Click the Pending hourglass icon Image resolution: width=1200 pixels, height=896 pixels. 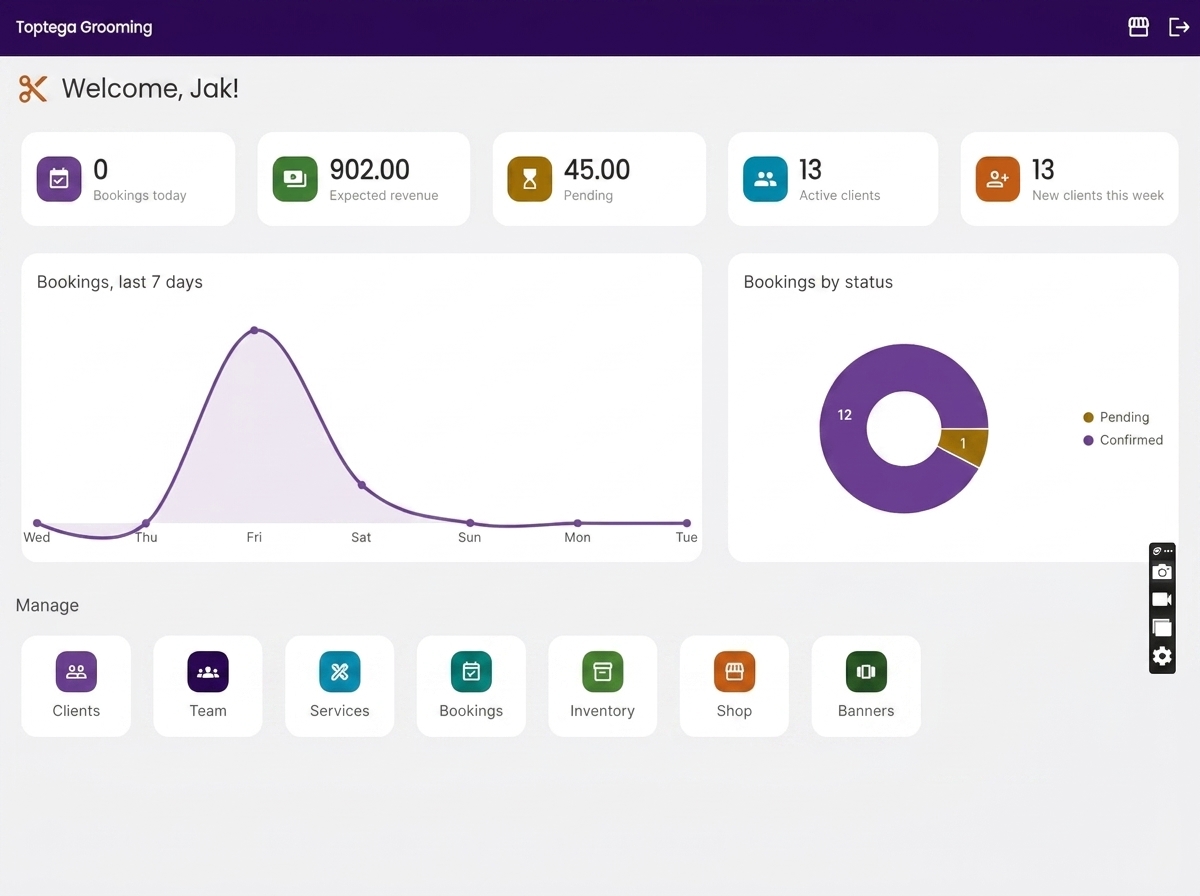pyautogui.click(x=530, y=179)
